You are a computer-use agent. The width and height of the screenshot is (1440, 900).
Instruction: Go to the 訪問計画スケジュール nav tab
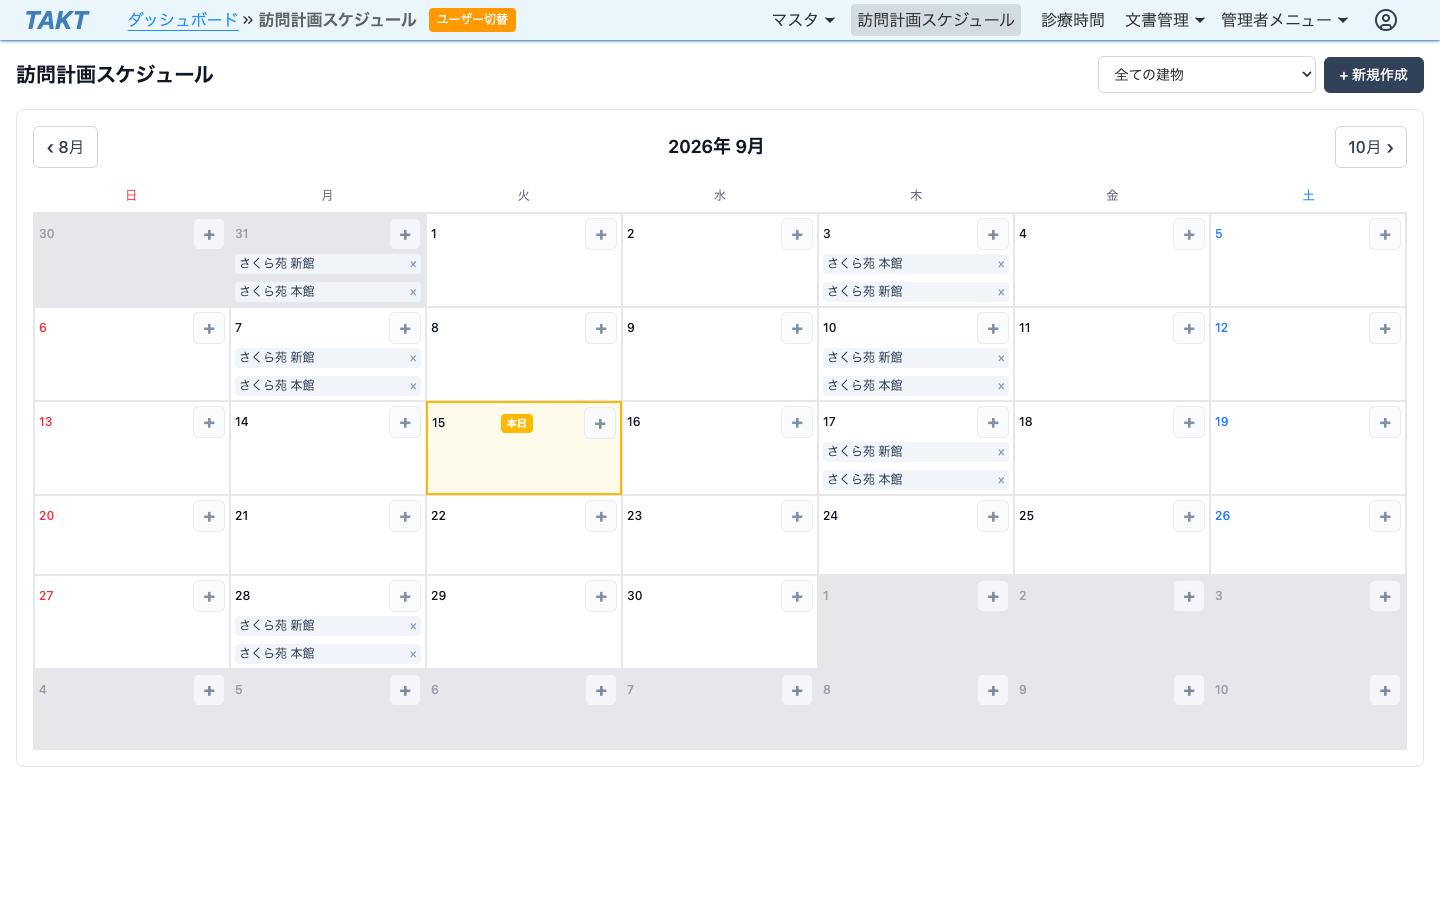pos(936,20)
